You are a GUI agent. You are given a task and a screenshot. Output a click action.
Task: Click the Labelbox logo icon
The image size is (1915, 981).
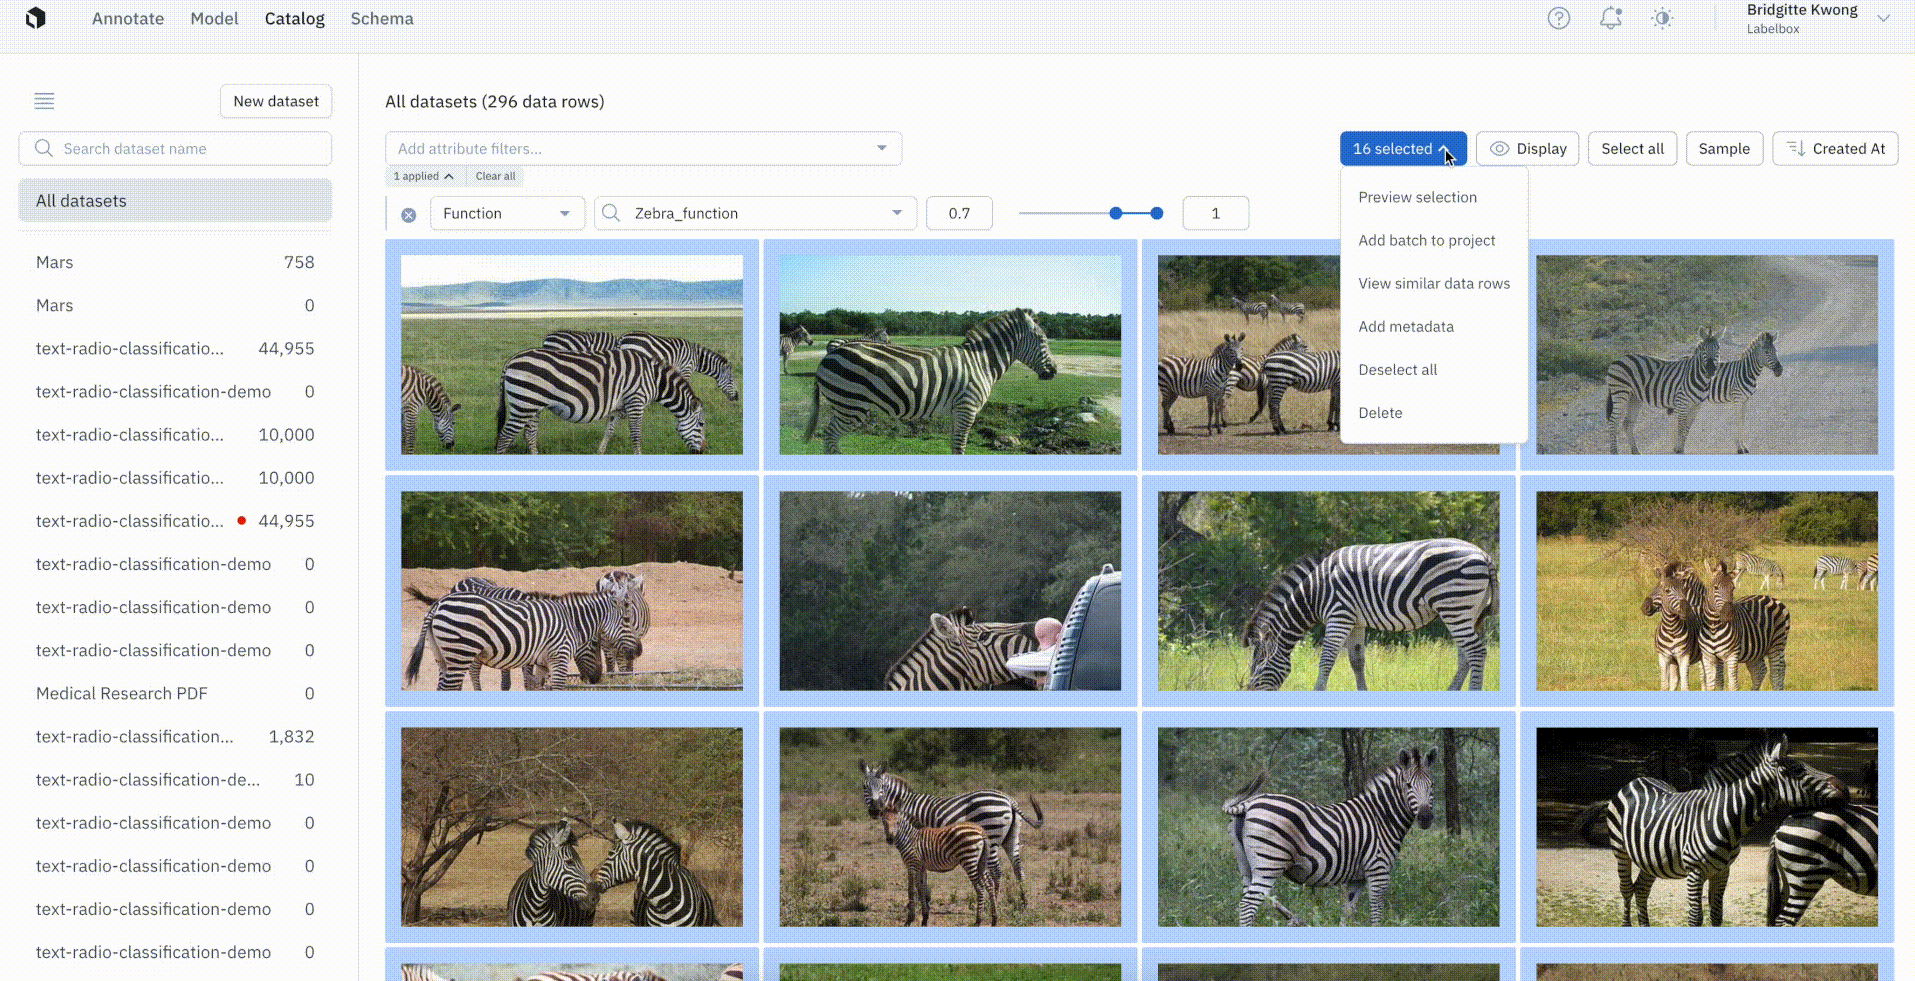click(36, 18)
